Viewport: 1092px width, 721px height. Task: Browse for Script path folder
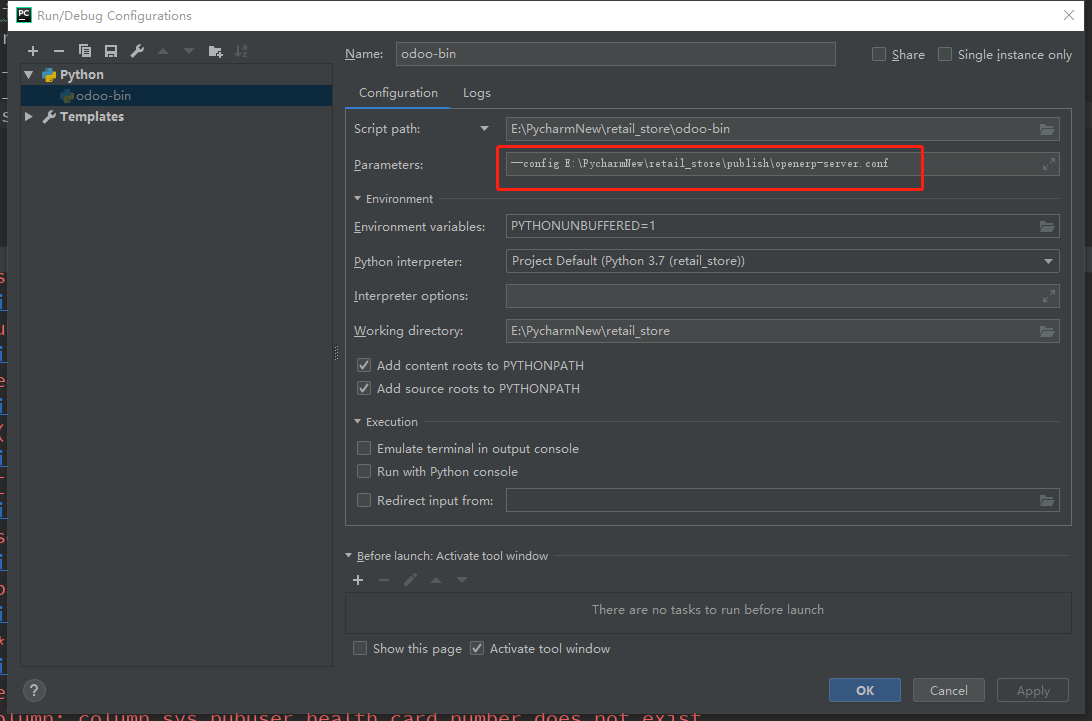[1047, 129]
